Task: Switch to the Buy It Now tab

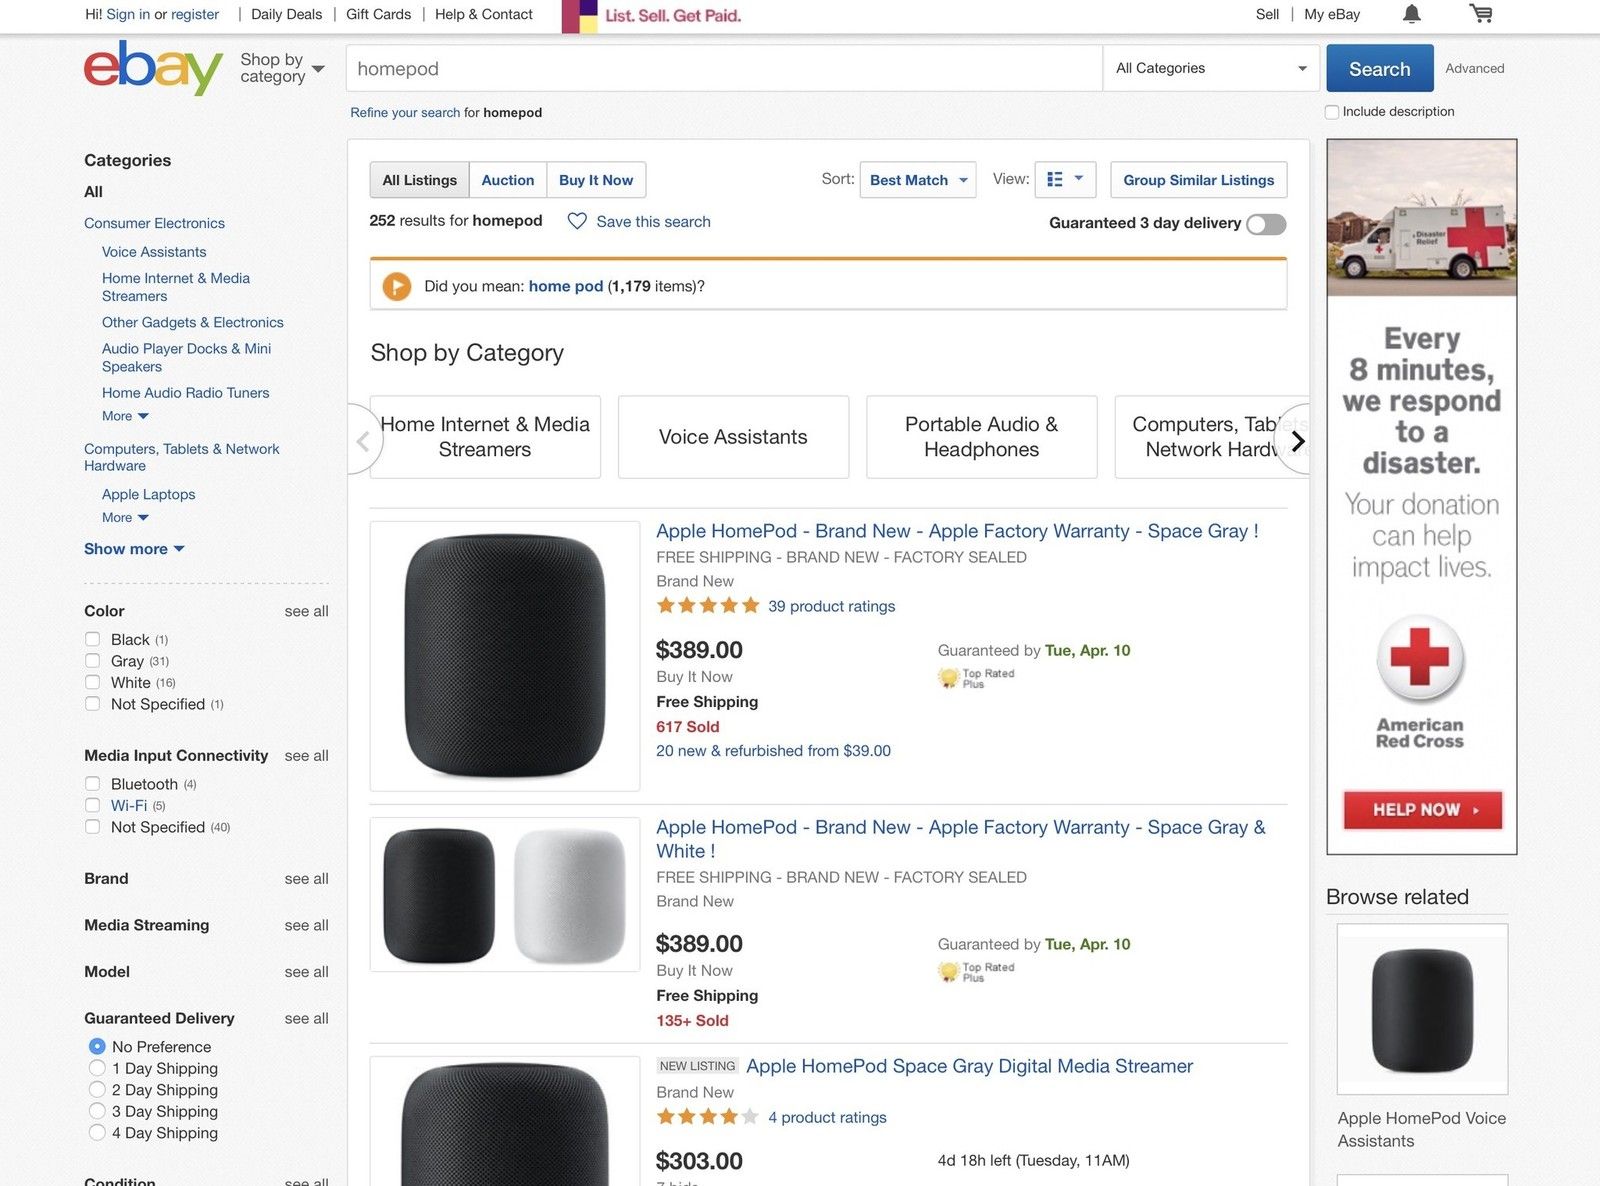Action: tap(596, 180)
